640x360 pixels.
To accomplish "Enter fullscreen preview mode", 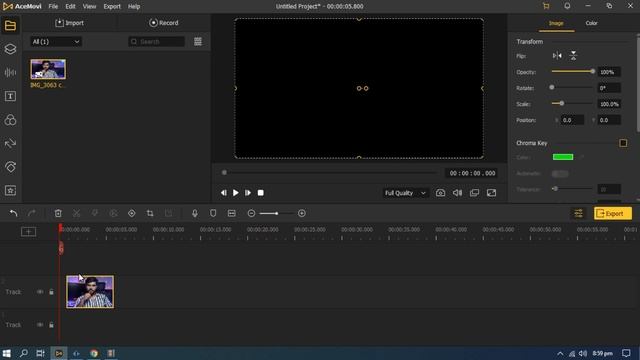I will pyautogui.click(x=491, y=193).
